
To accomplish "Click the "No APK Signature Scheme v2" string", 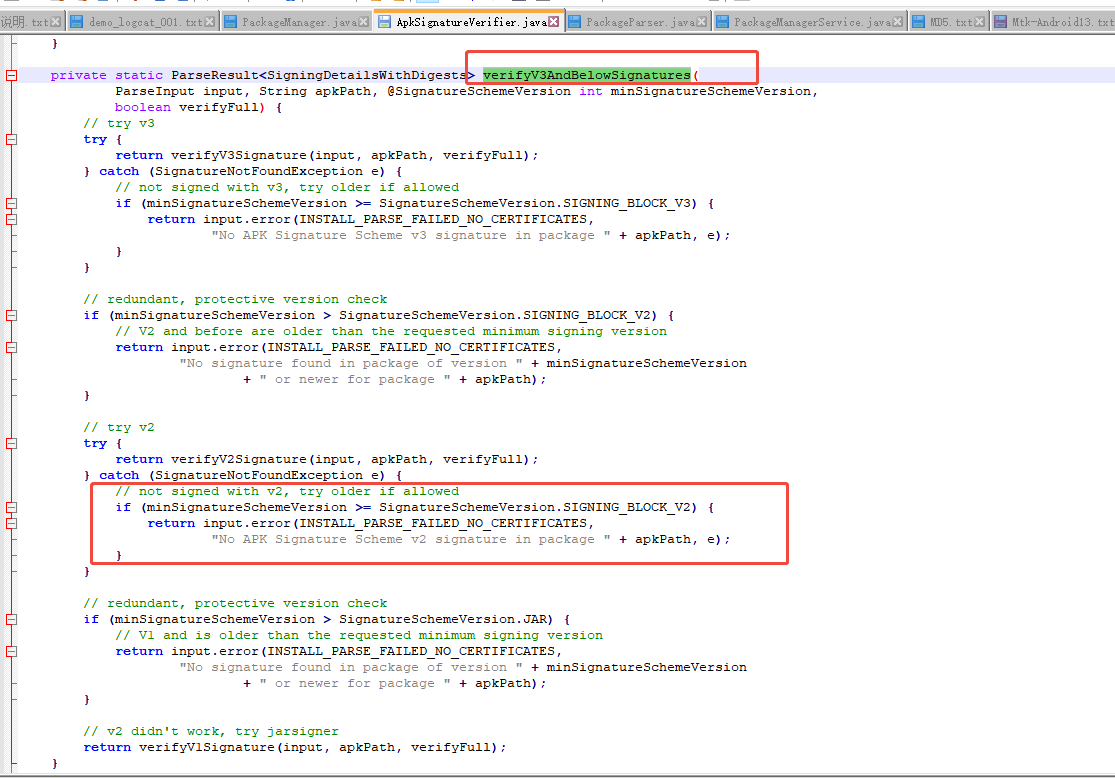I will pos(411,539).
